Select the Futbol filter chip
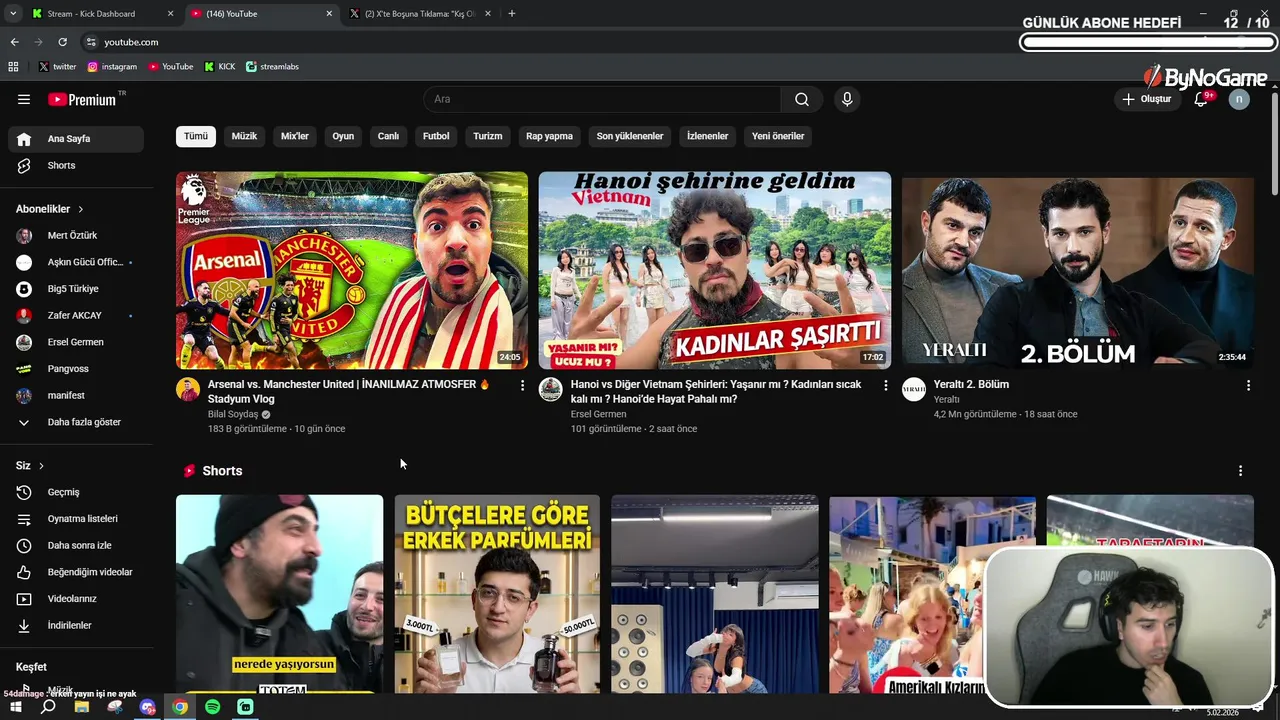 point(436,136)
